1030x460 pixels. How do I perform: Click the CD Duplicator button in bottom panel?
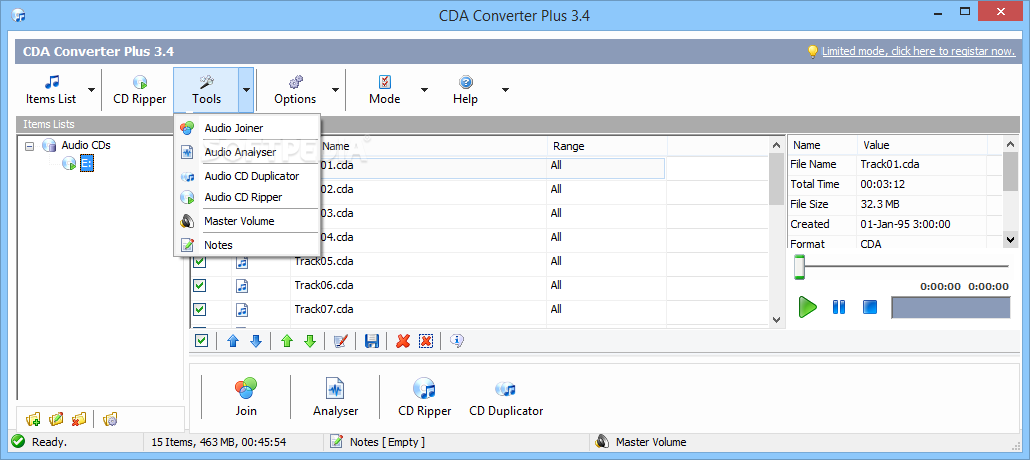coord(506,397)
